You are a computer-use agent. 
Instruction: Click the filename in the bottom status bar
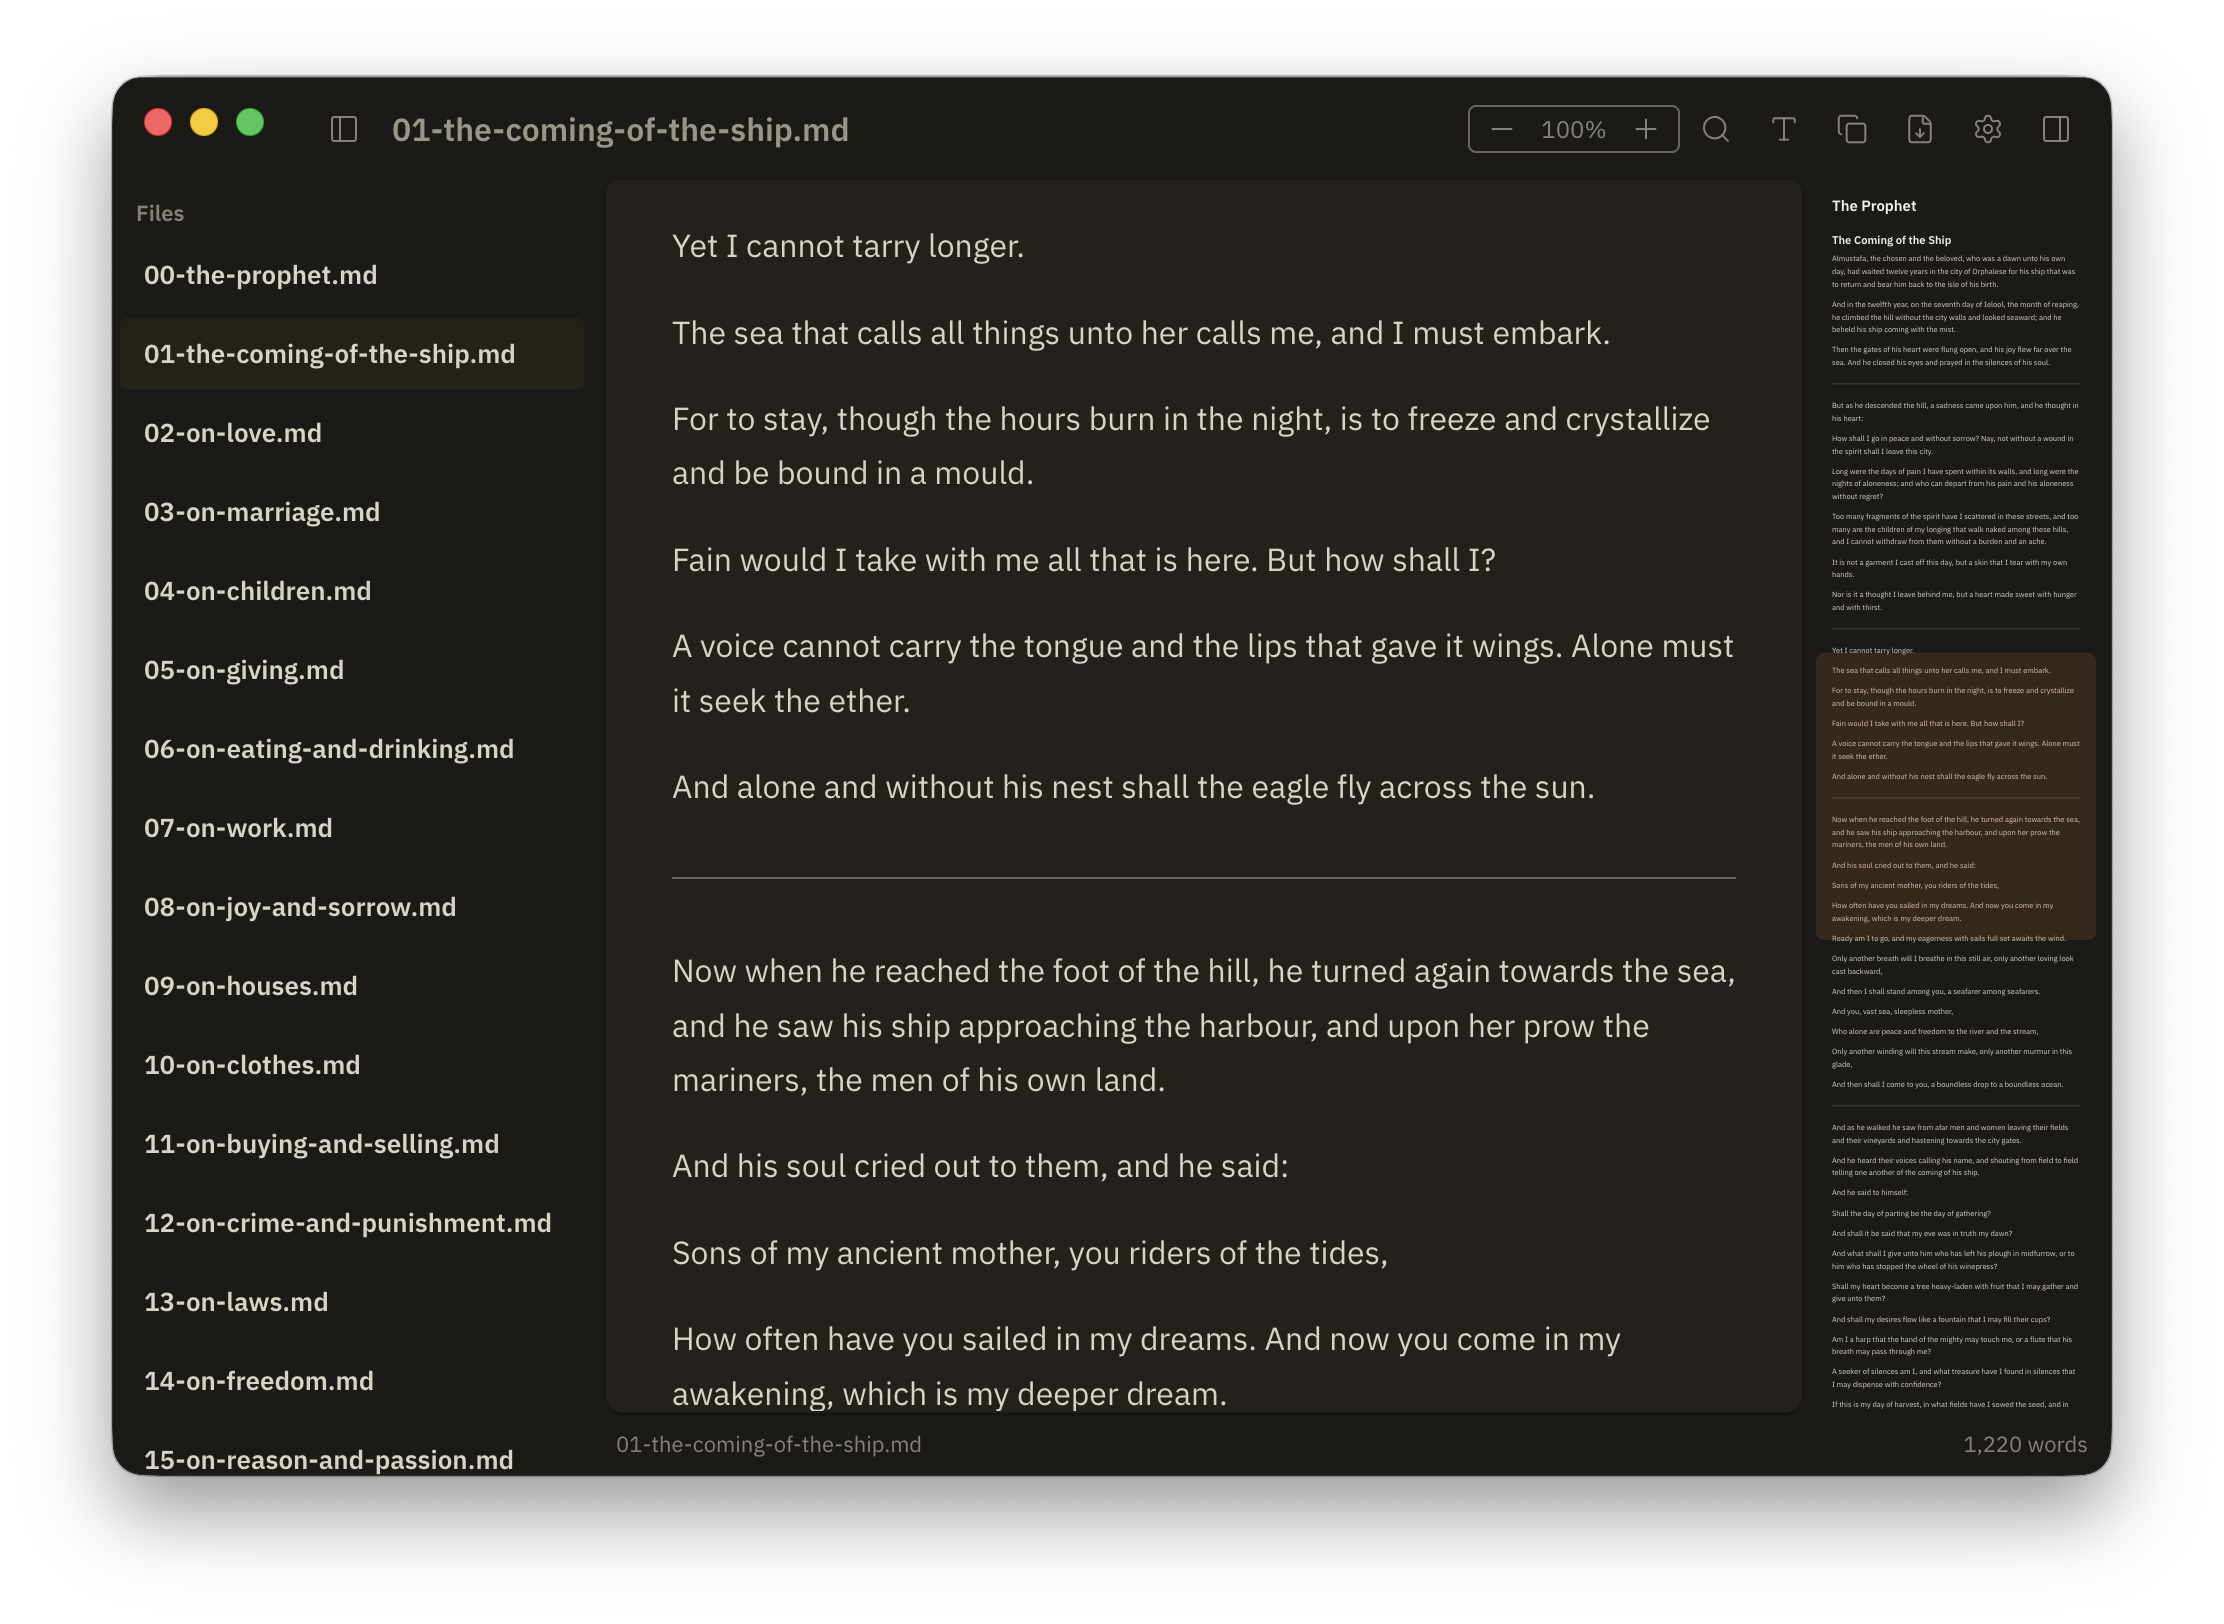pos(768,1444)
